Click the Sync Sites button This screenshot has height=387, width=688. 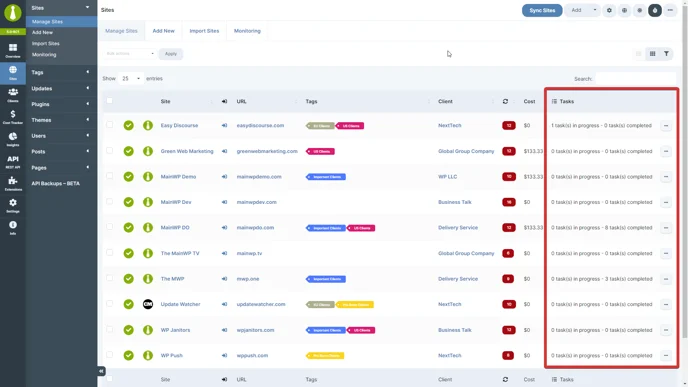[x=542, y=10]
